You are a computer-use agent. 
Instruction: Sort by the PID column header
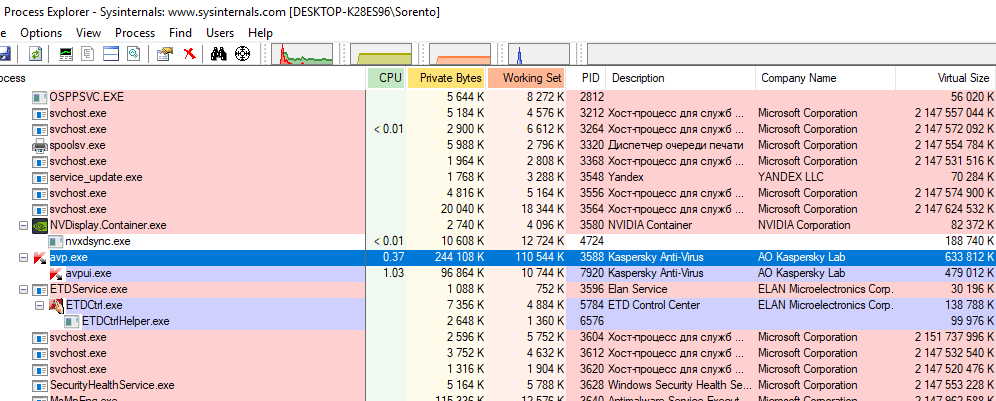click(586, 78)
